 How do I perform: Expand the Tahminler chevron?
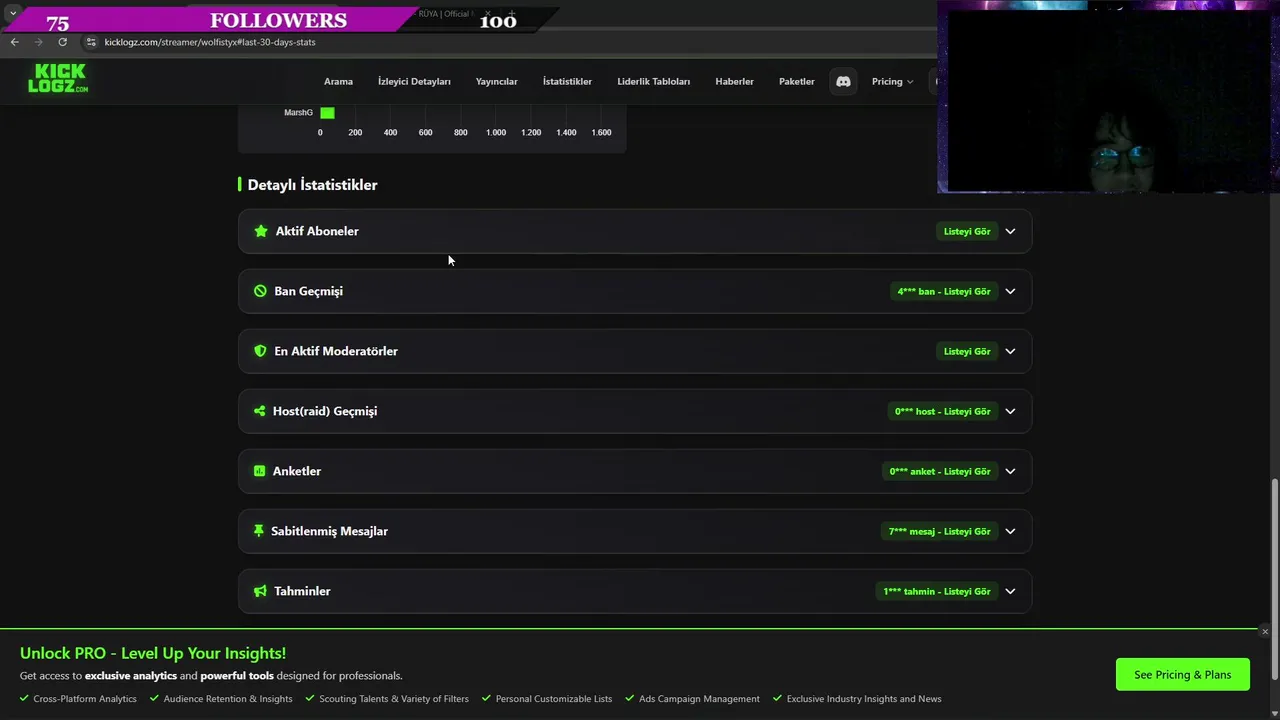(x=1010, y=591)
